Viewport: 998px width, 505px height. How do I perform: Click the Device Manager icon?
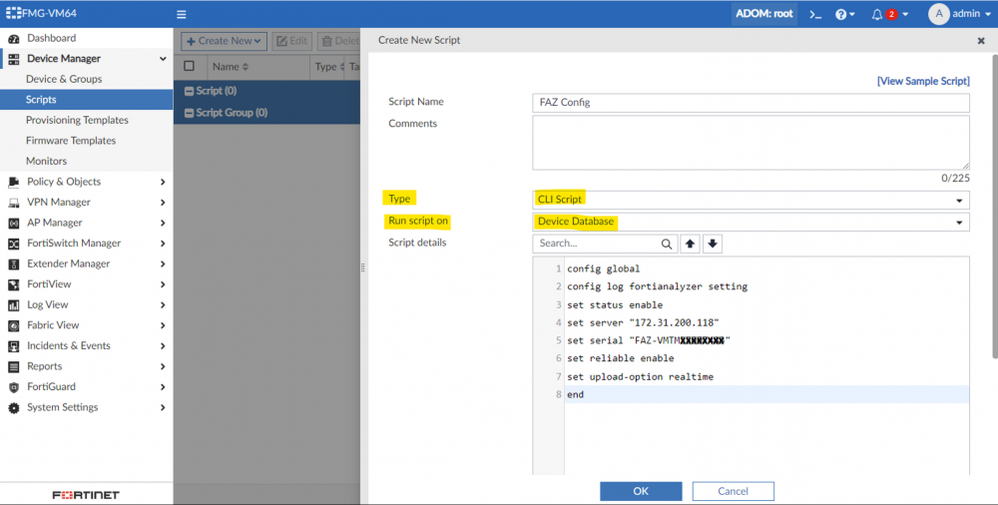click(x=13, y=59)
